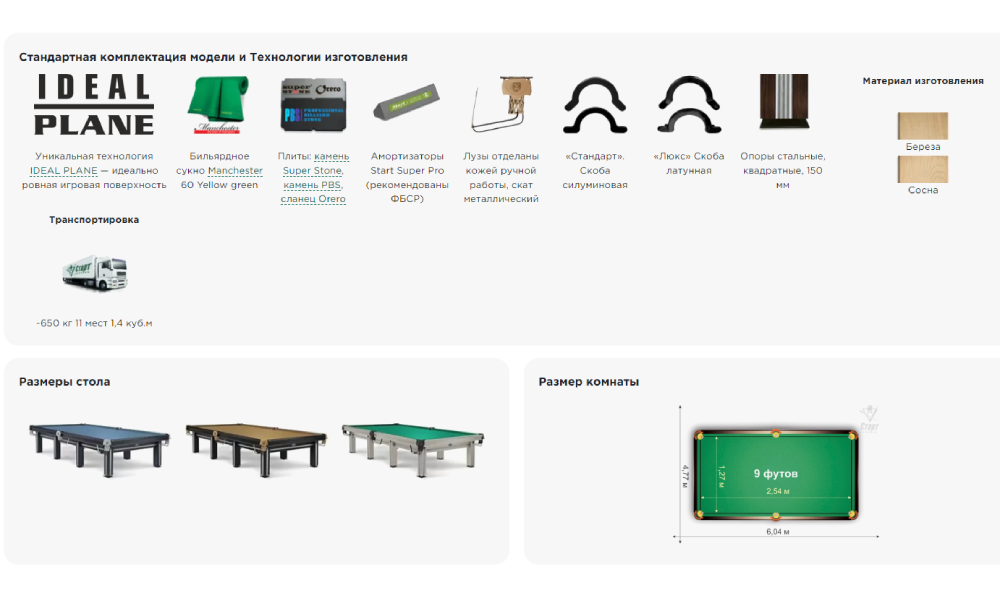This screenshot has height=600, width=1000.
Task: Click the Super Stone slab icon
Action: (313, 105)
